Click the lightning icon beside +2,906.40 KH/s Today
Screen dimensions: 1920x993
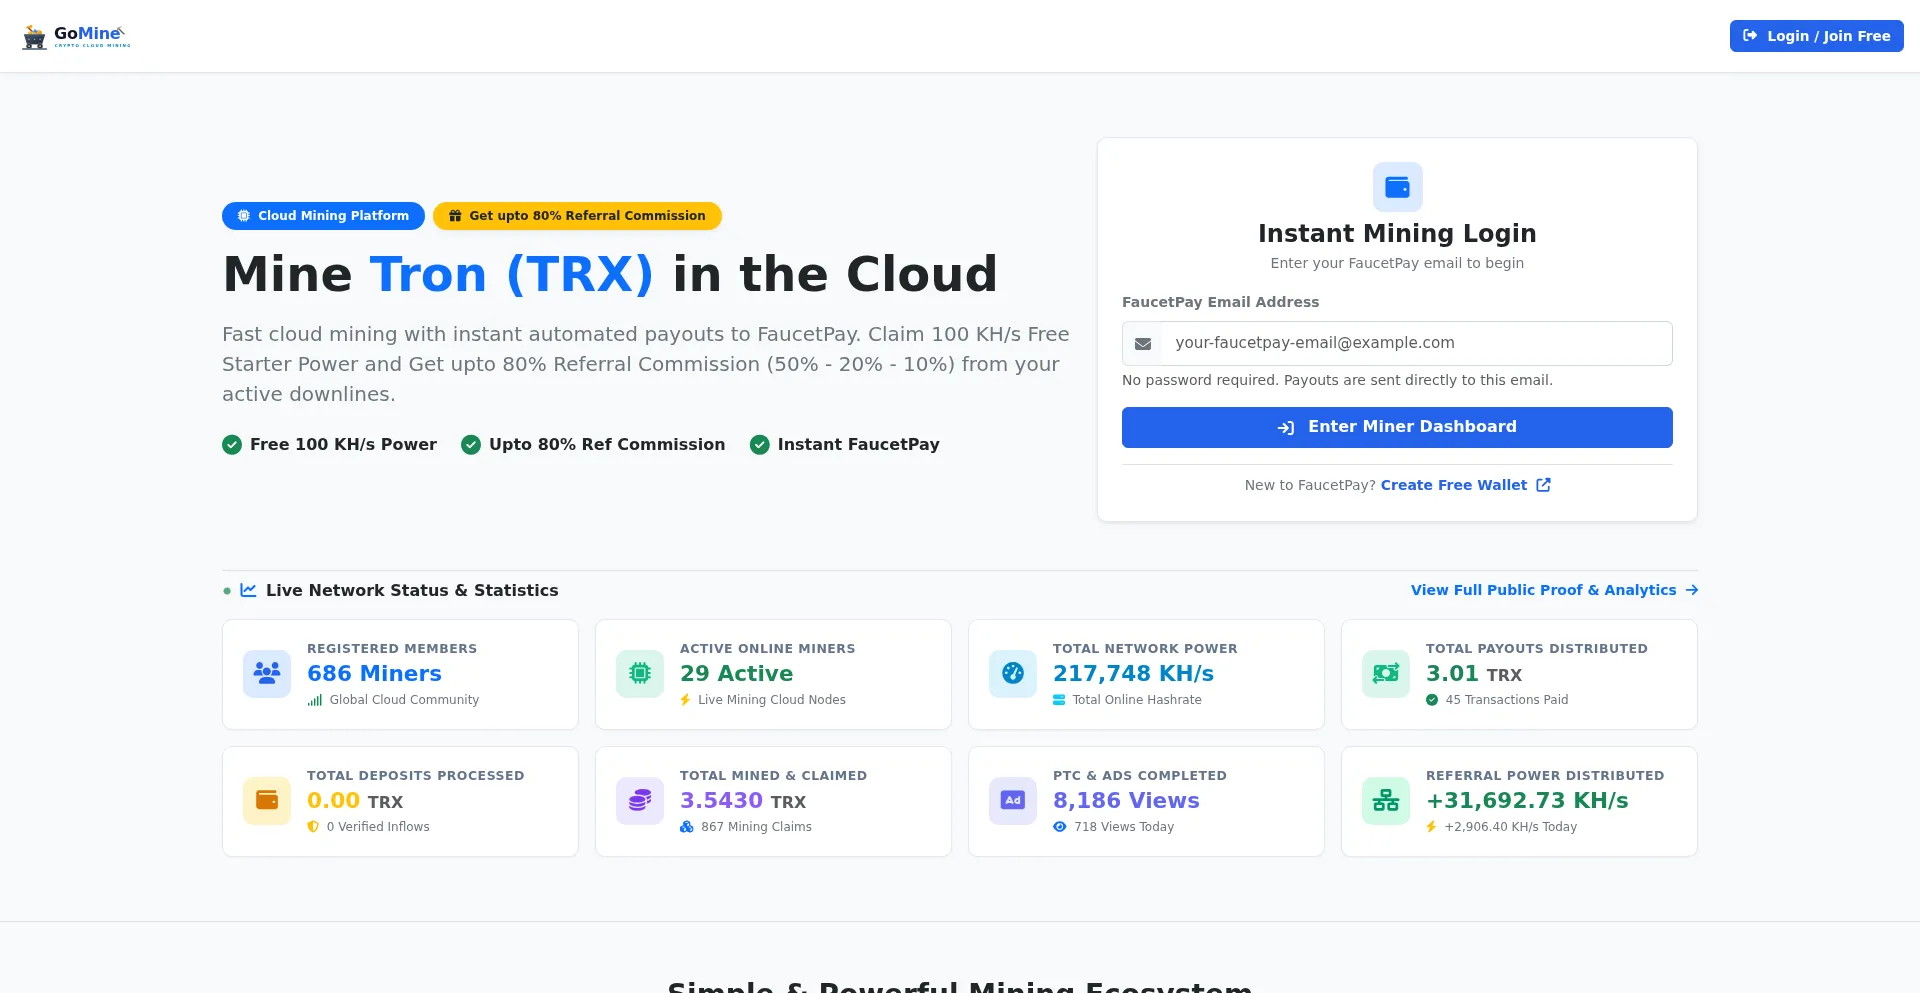tap(1431, 827)
